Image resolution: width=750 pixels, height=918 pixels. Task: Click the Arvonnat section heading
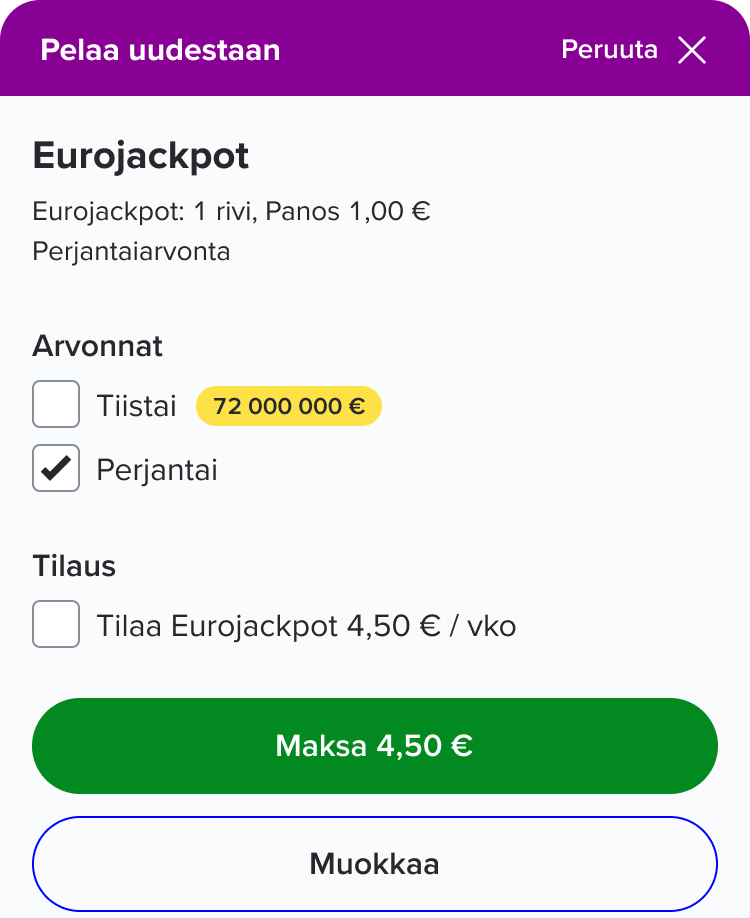coord(98,347)
